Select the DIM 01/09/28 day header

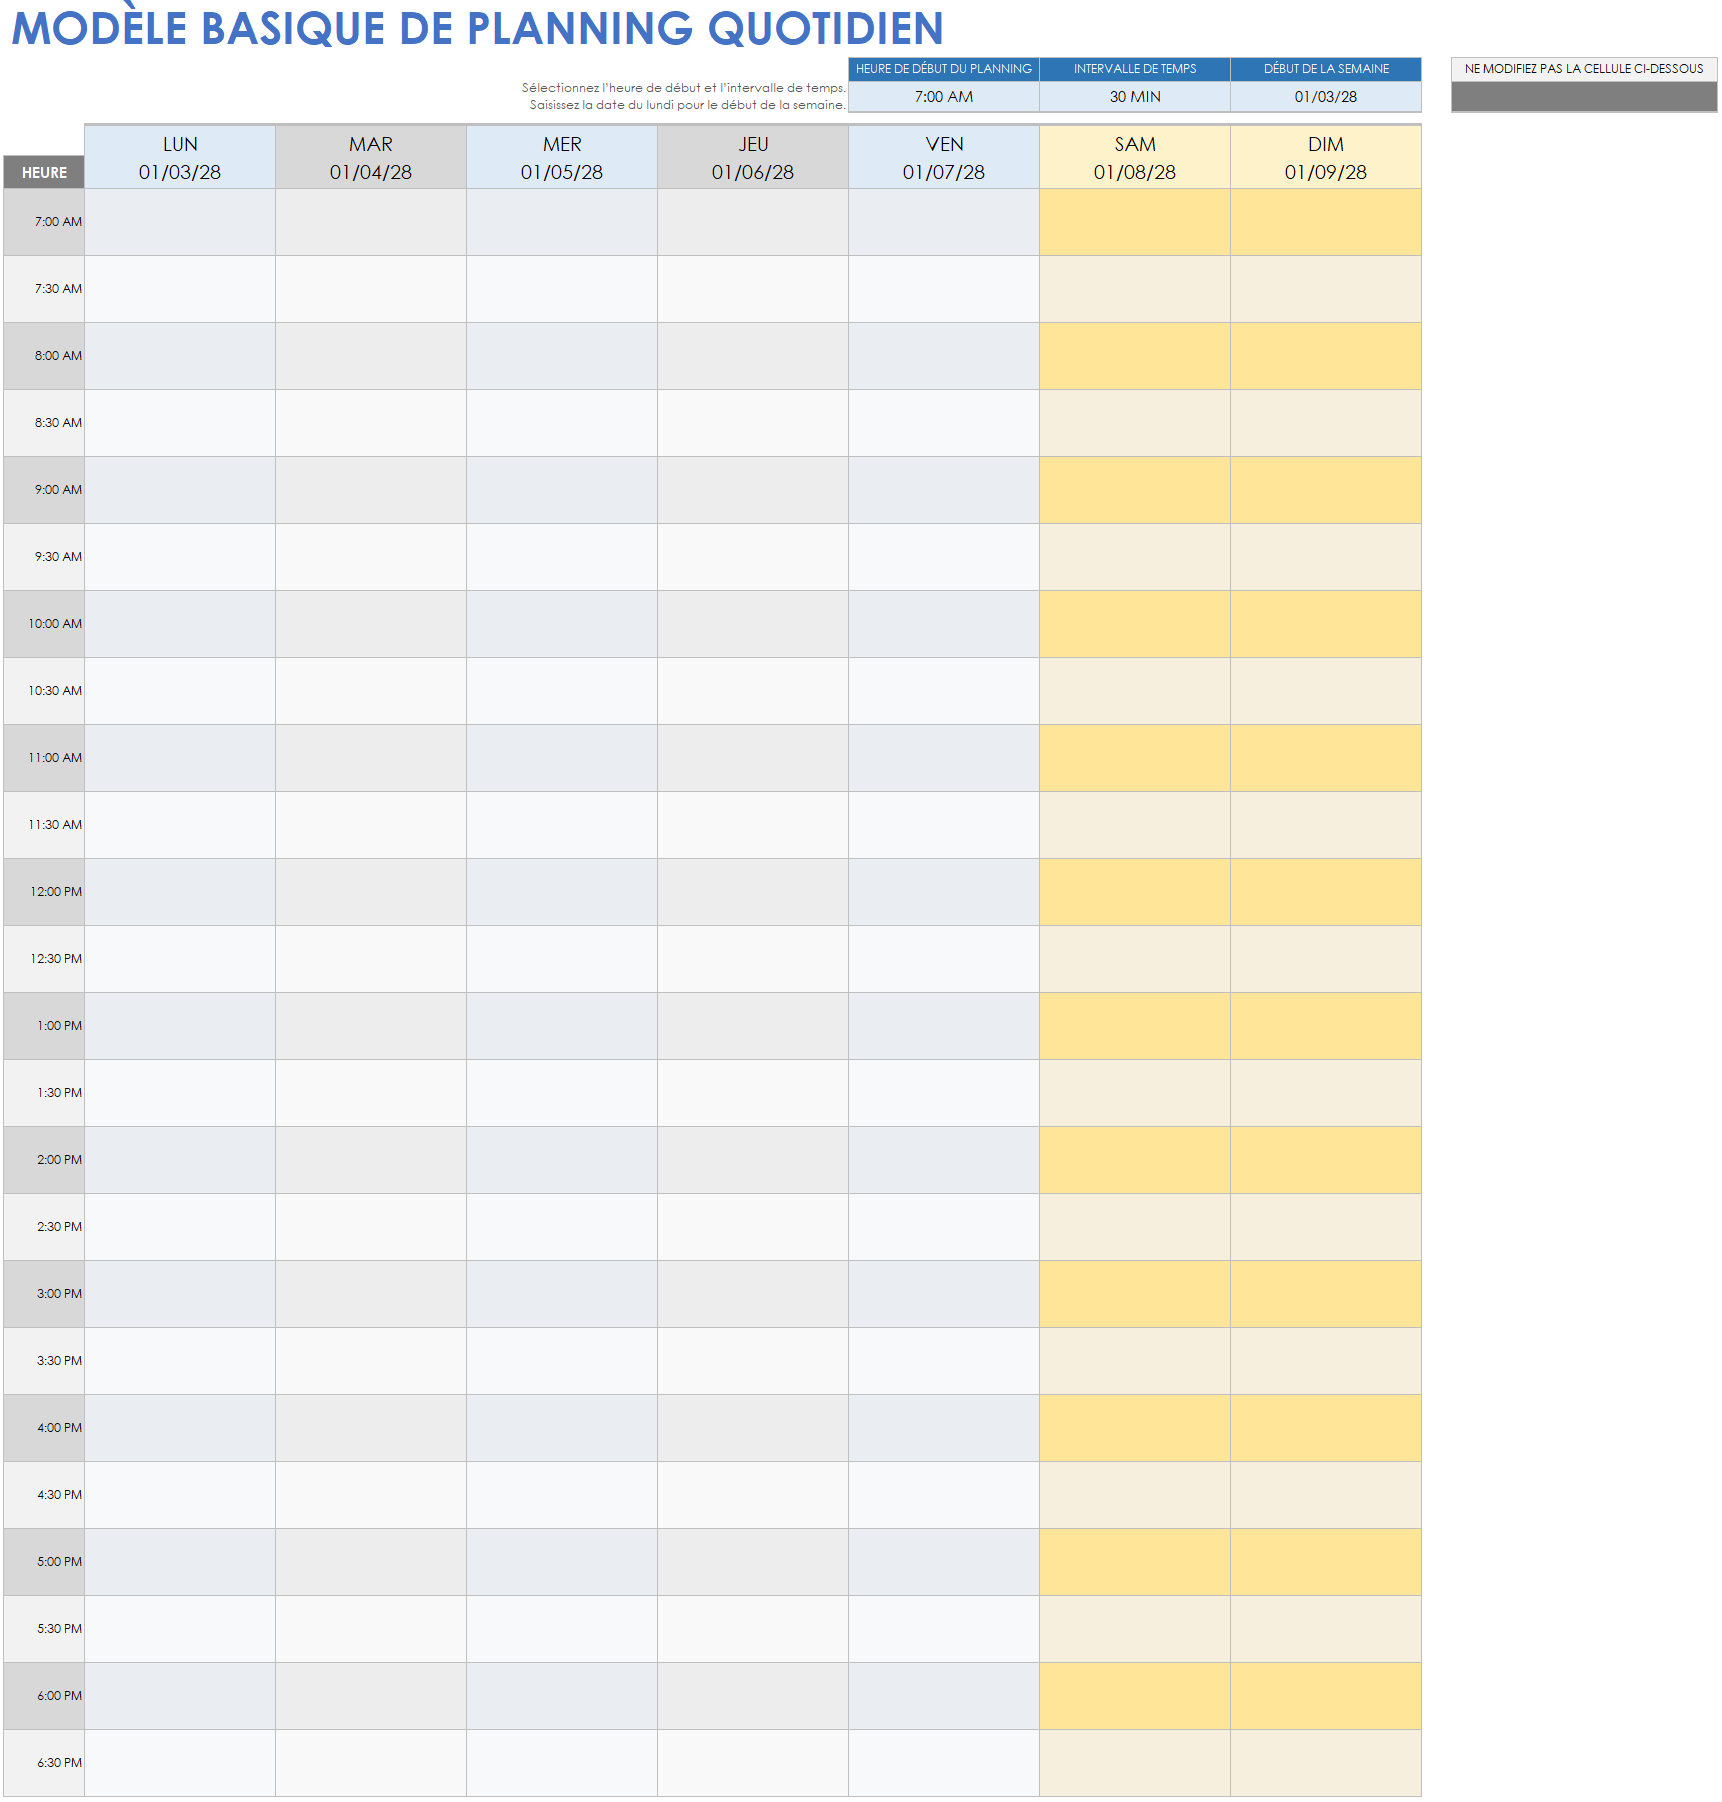click(1326, 158)
